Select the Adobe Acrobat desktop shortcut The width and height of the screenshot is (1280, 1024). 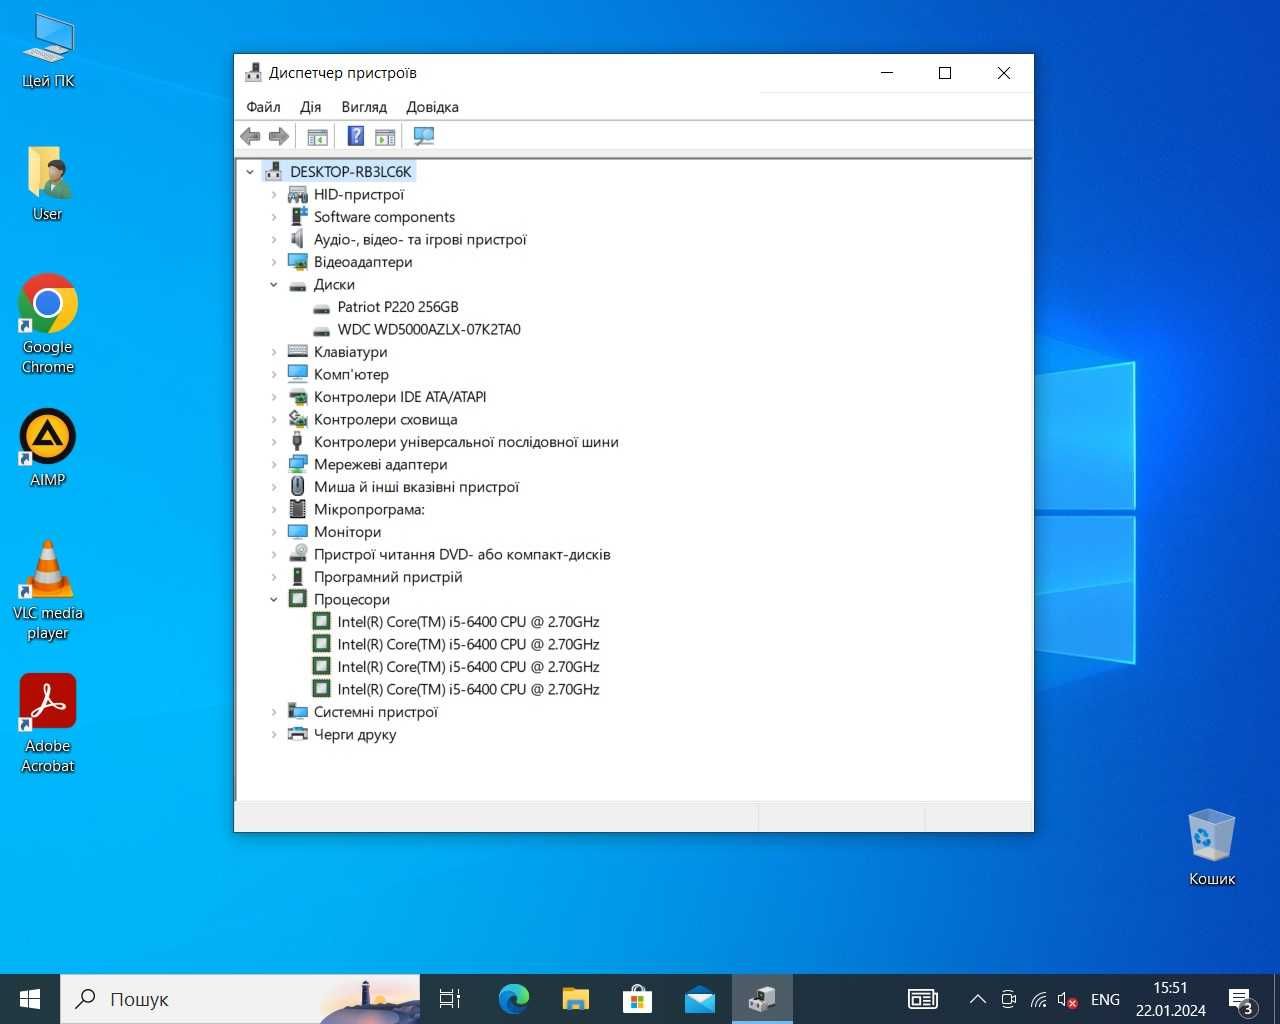click(48, 723)
